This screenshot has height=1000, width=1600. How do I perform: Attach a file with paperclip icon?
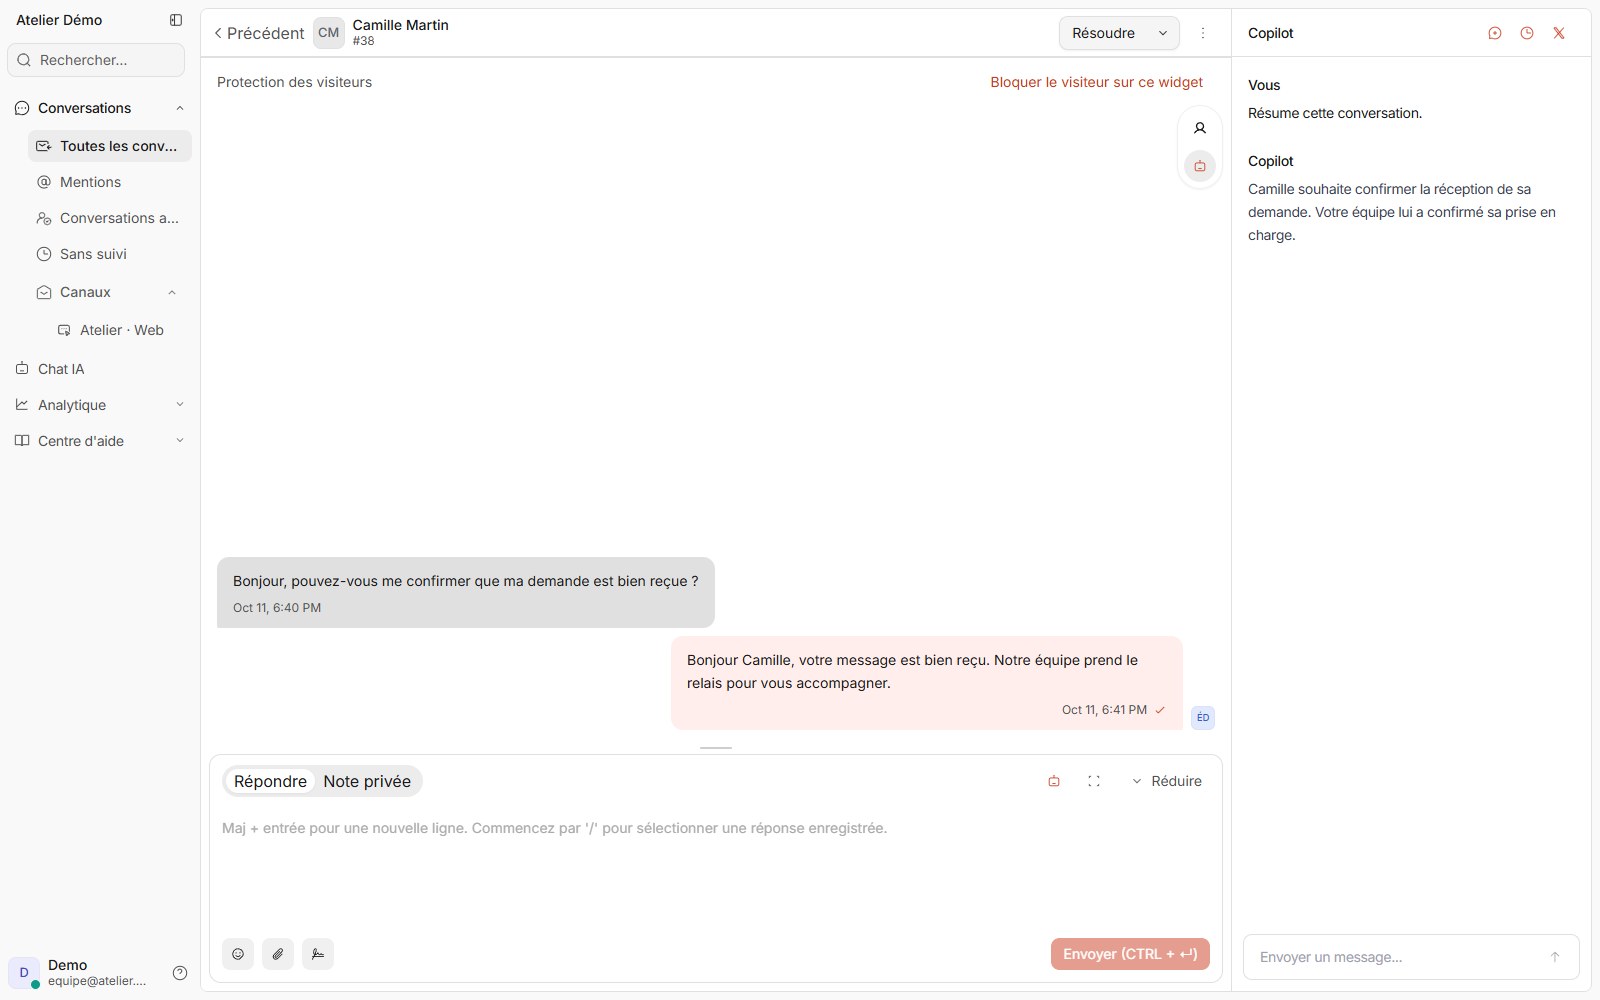coord(278,954)
